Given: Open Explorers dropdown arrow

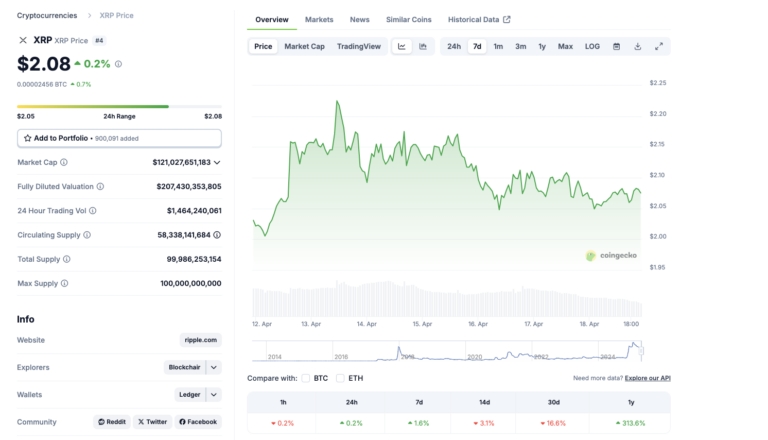Looking at the screenshot, I should click(x=214, y=367).
